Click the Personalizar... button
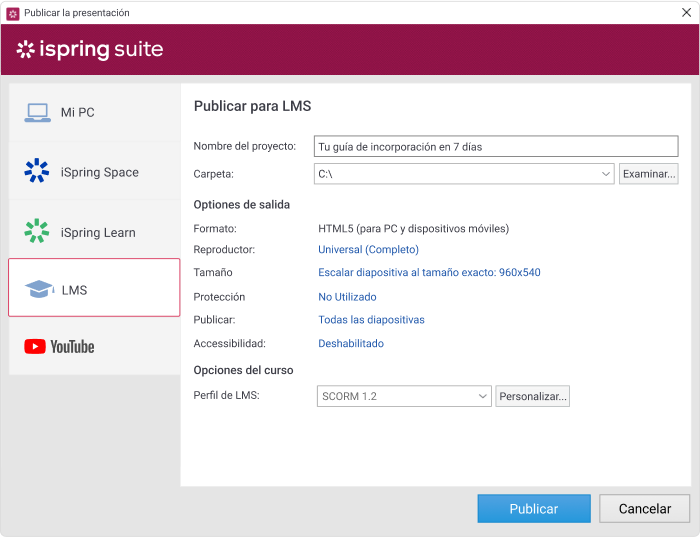The height and width of the screenshot is (537, 700). (x=532, y=396)
